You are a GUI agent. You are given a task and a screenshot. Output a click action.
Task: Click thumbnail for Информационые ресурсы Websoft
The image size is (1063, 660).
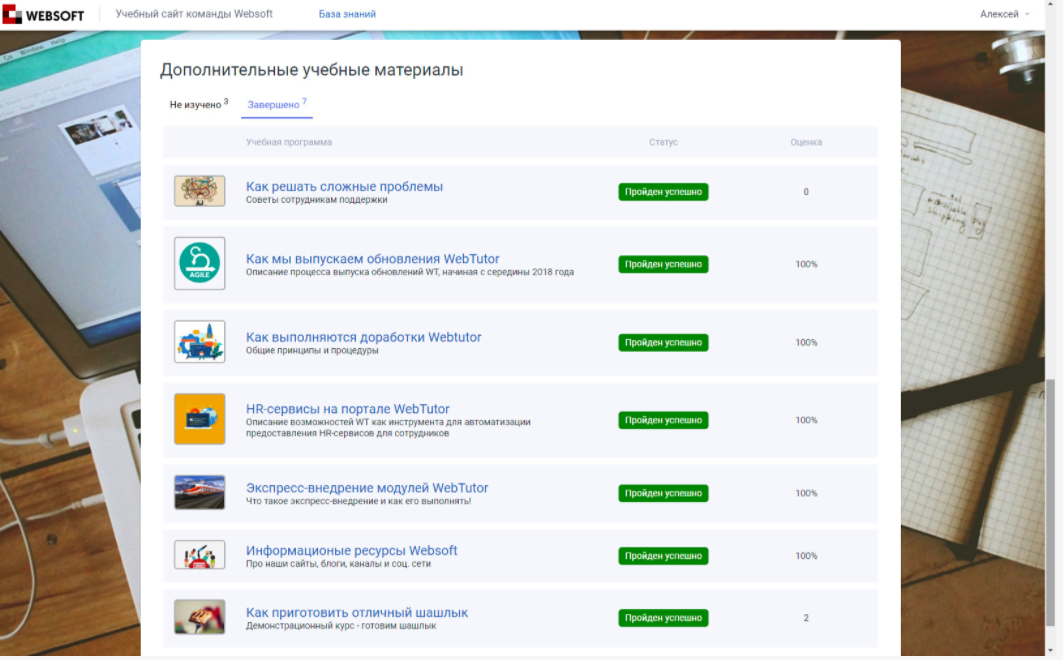point(199,555)
